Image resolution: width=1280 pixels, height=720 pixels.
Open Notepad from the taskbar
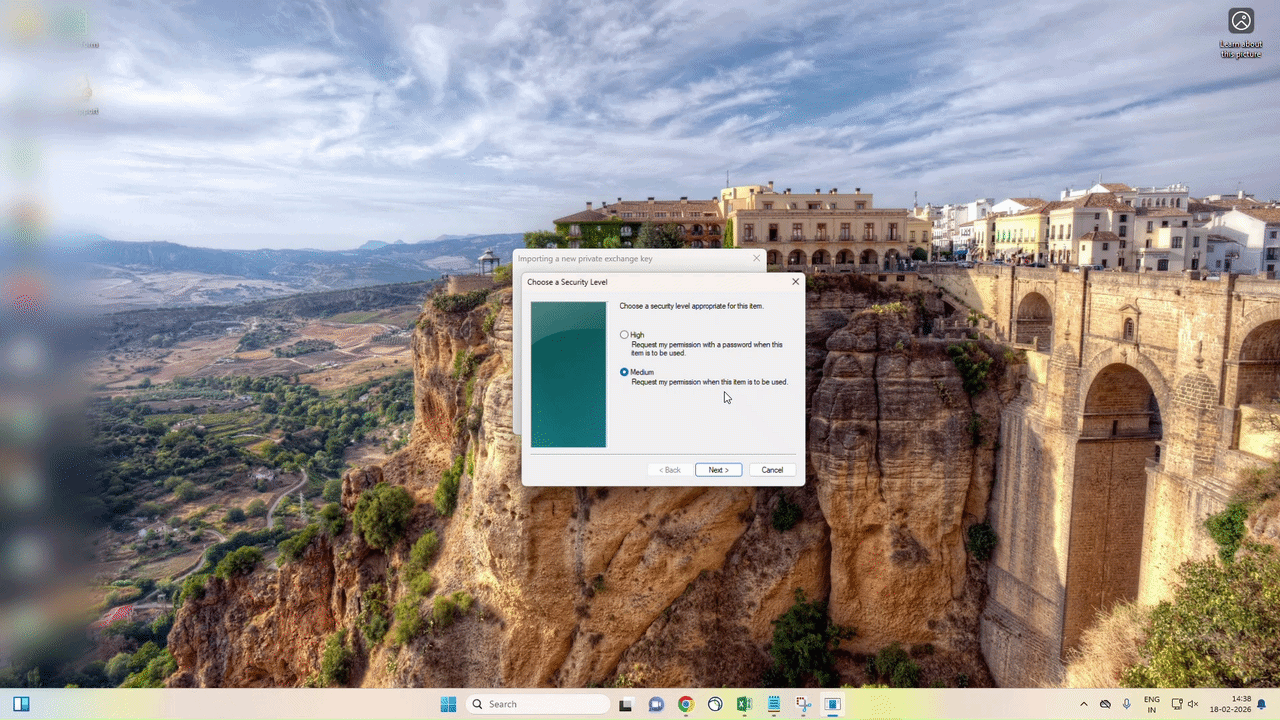click(x=774, y=704)
